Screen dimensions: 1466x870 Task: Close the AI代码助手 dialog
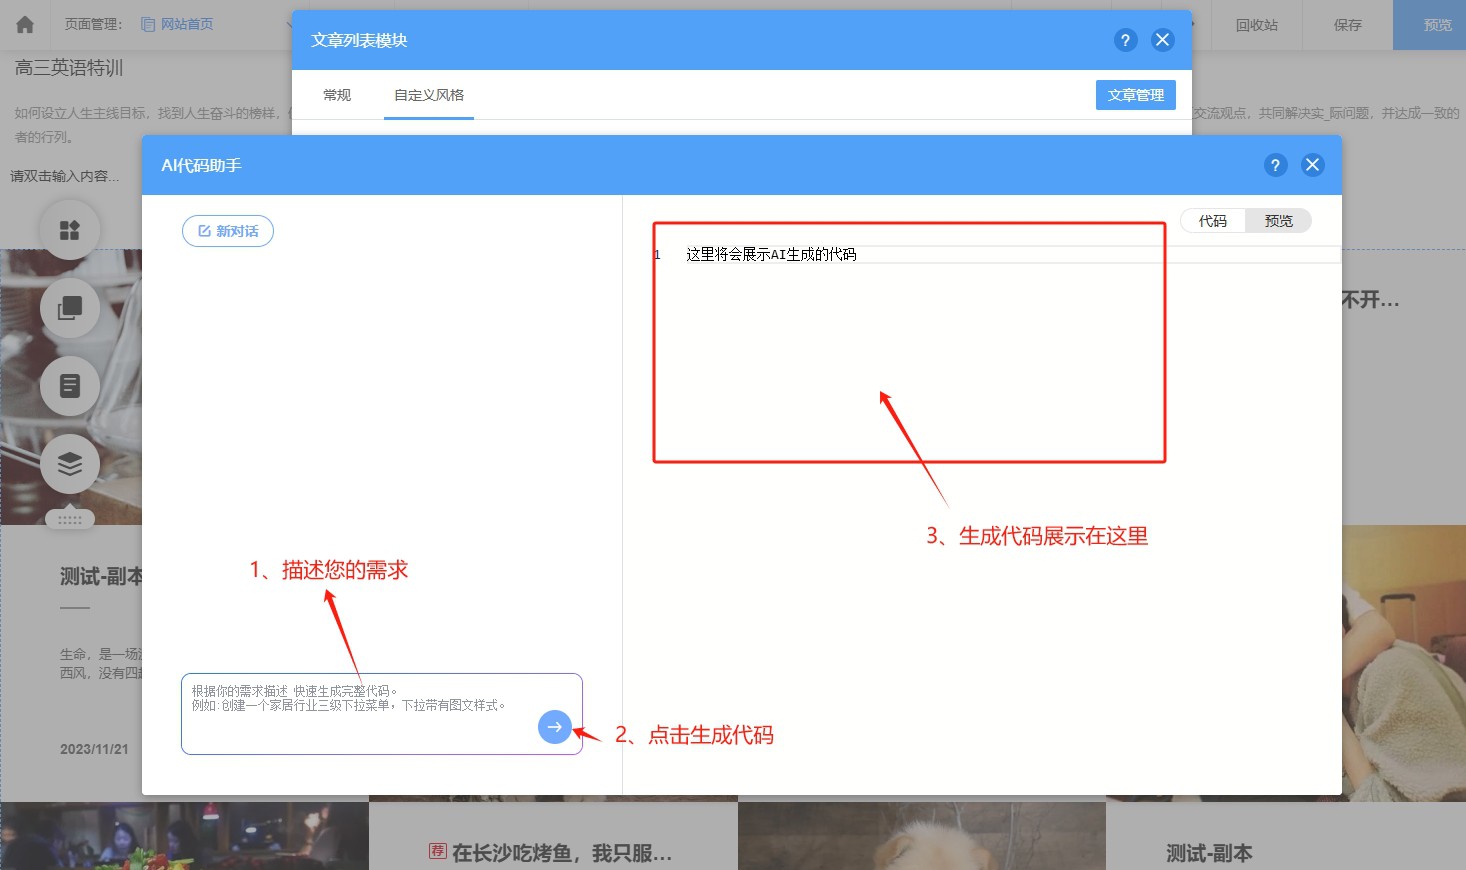click(x=1313, y=165)
